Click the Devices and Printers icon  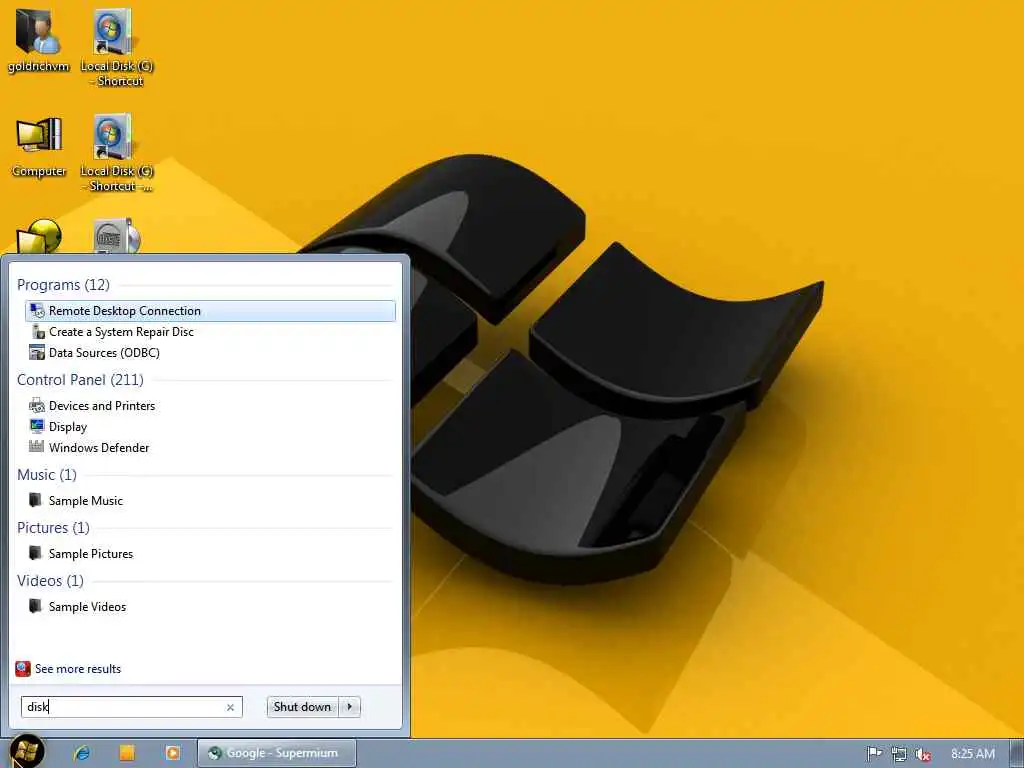(37, 406)
